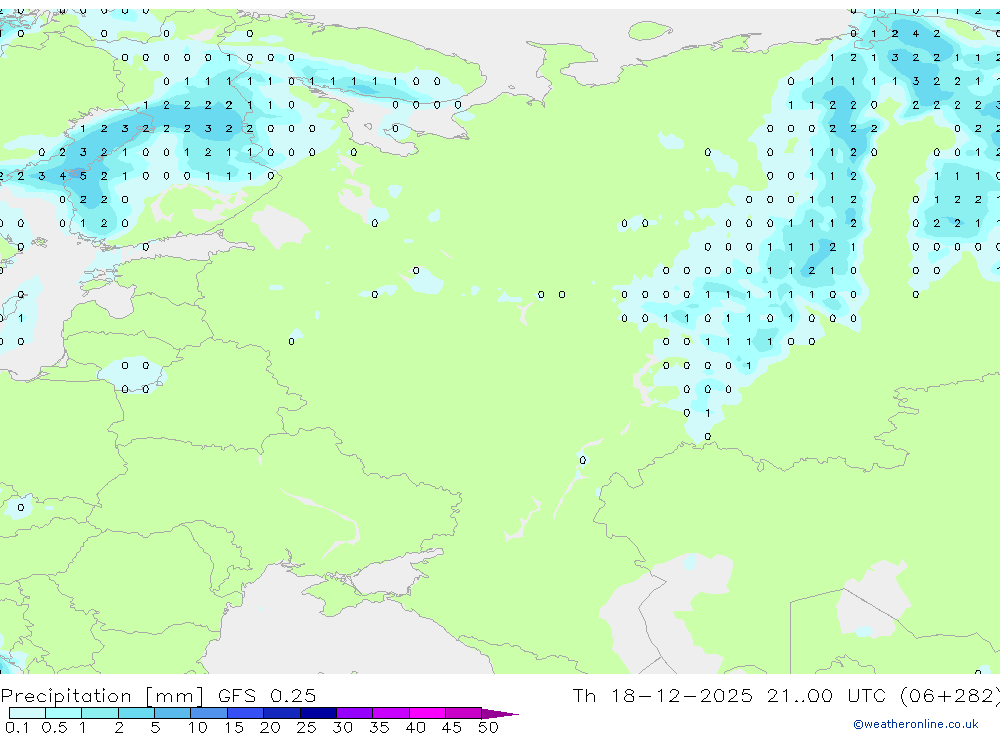Click the 'Th 18-12-2025' date text
1000x733 pixels.
click(663, 695)
